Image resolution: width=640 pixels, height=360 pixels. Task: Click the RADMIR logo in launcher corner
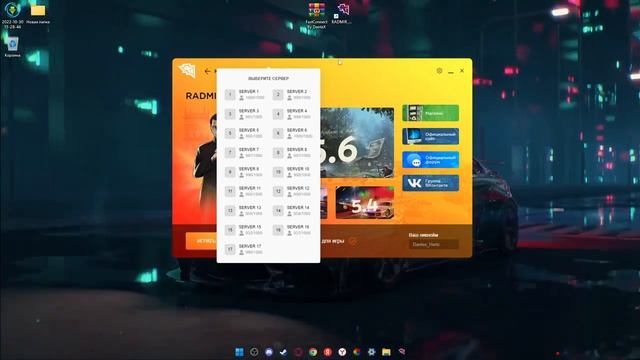coord(187,71)
